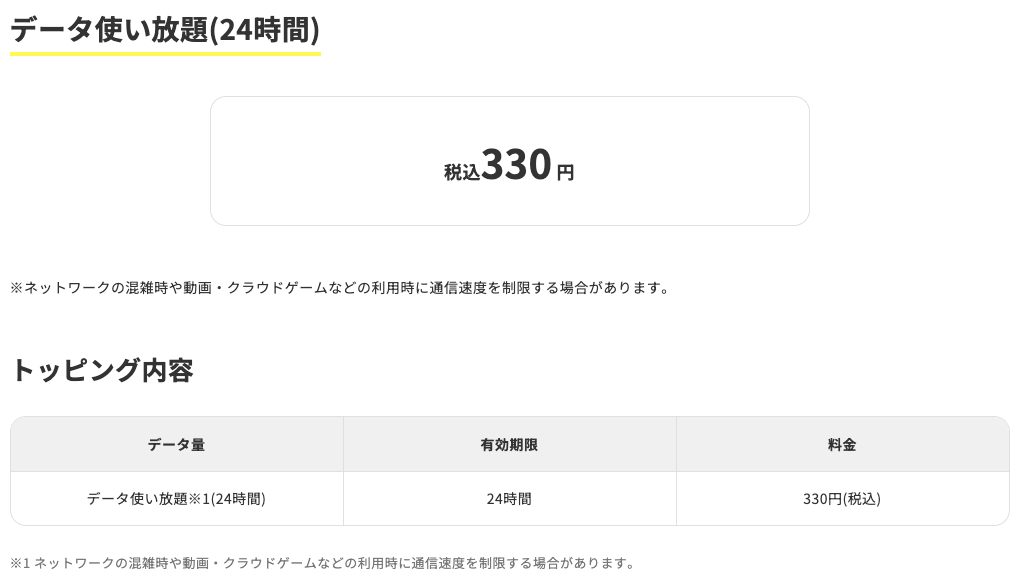Click the 円 symbol after the price

pos(565,172)
